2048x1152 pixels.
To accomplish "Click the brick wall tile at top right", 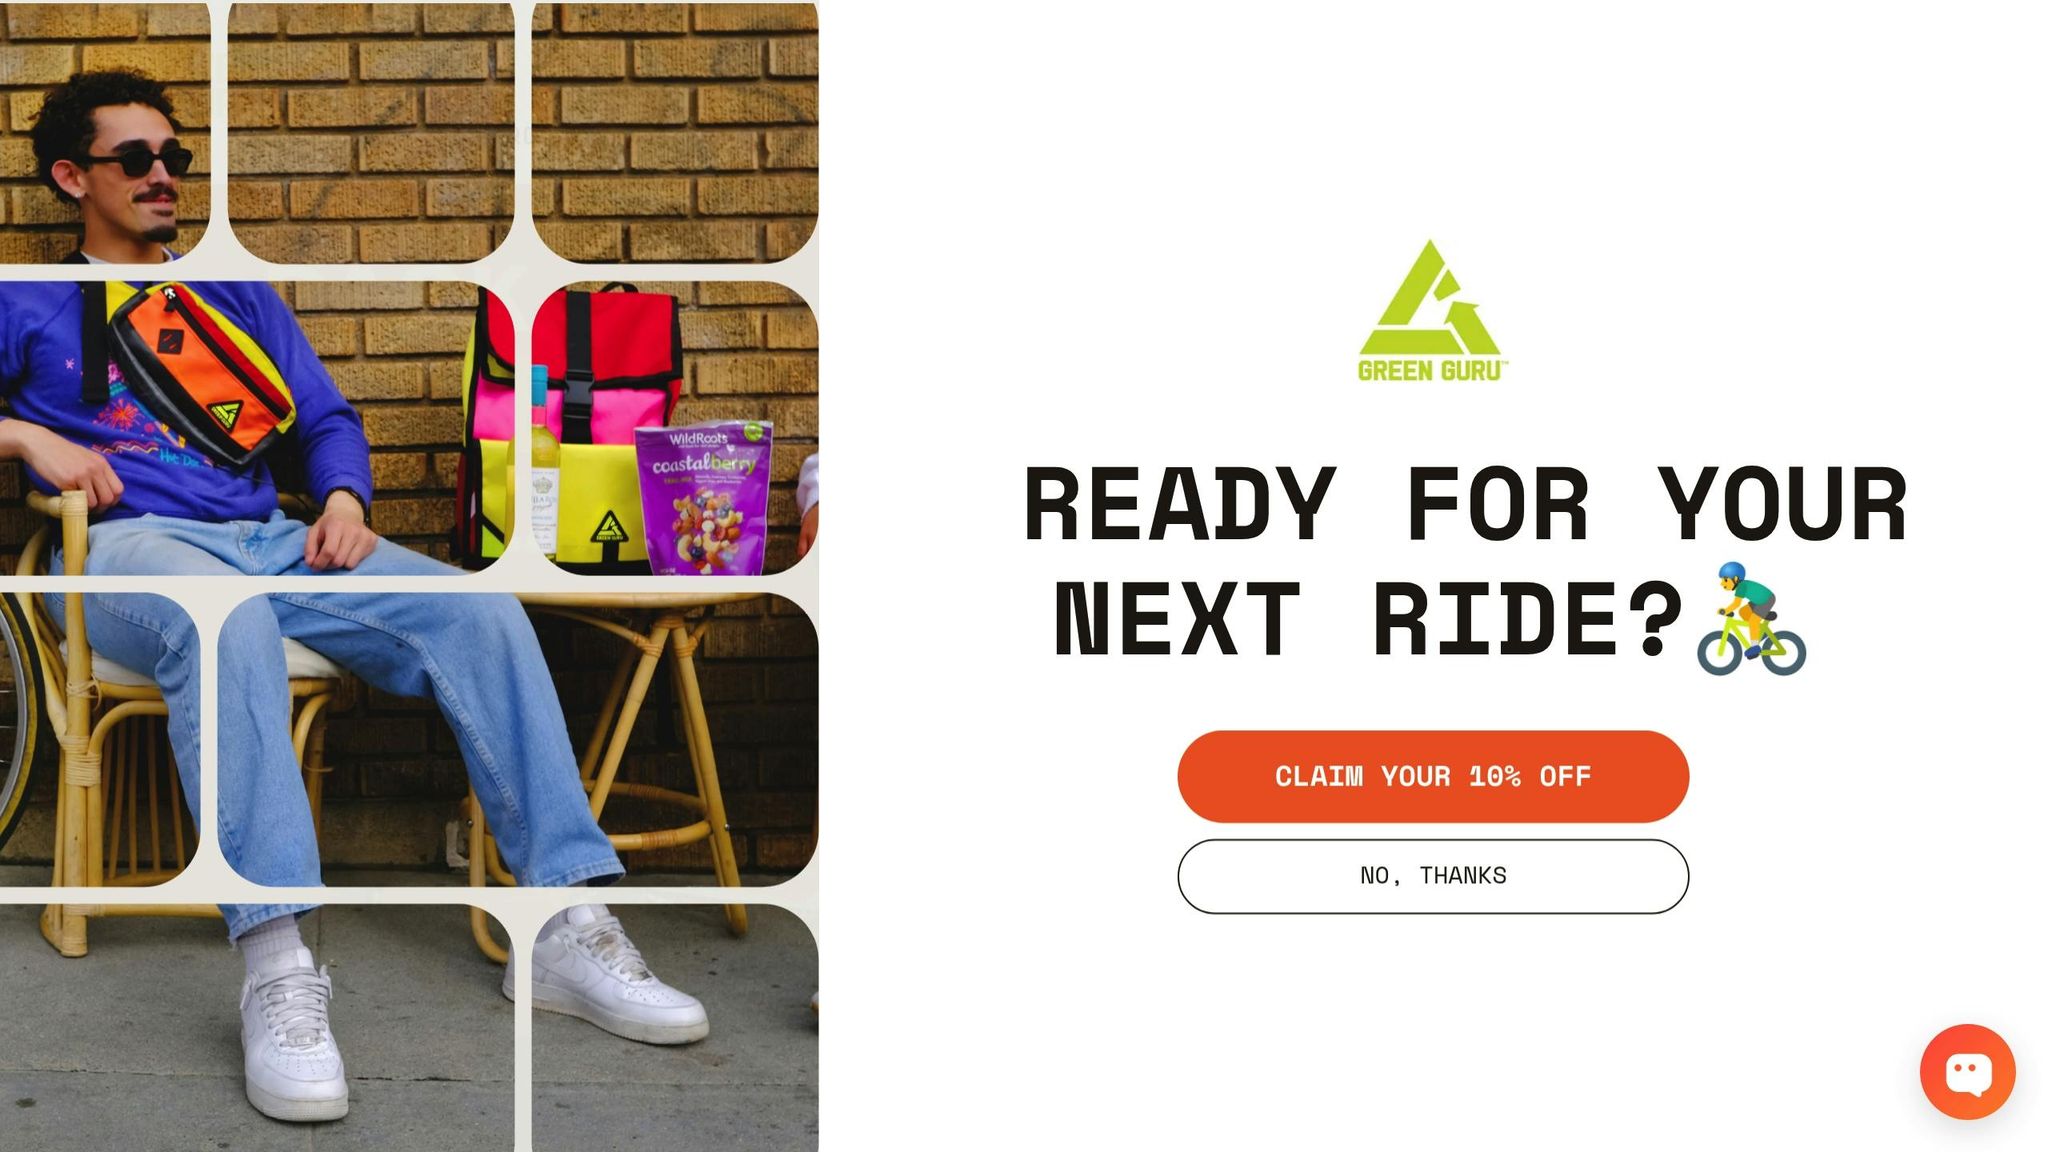I will pos(675,132).
